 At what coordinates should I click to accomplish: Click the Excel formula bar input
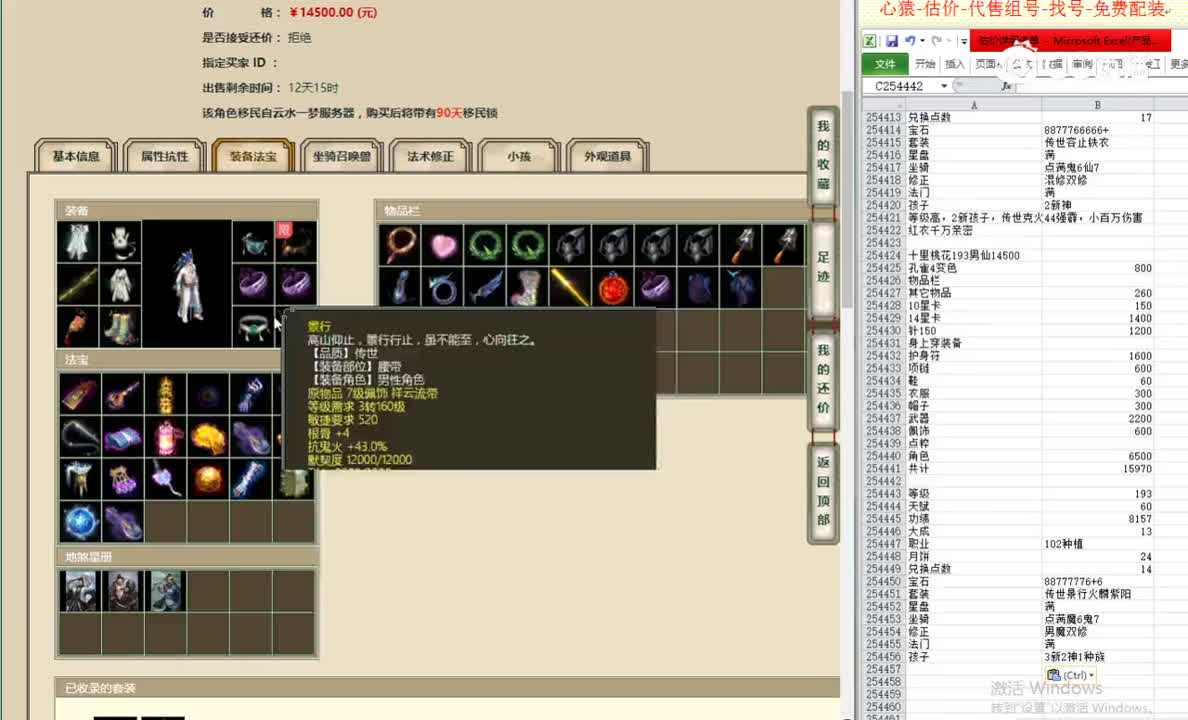(x=1102, y=86)
